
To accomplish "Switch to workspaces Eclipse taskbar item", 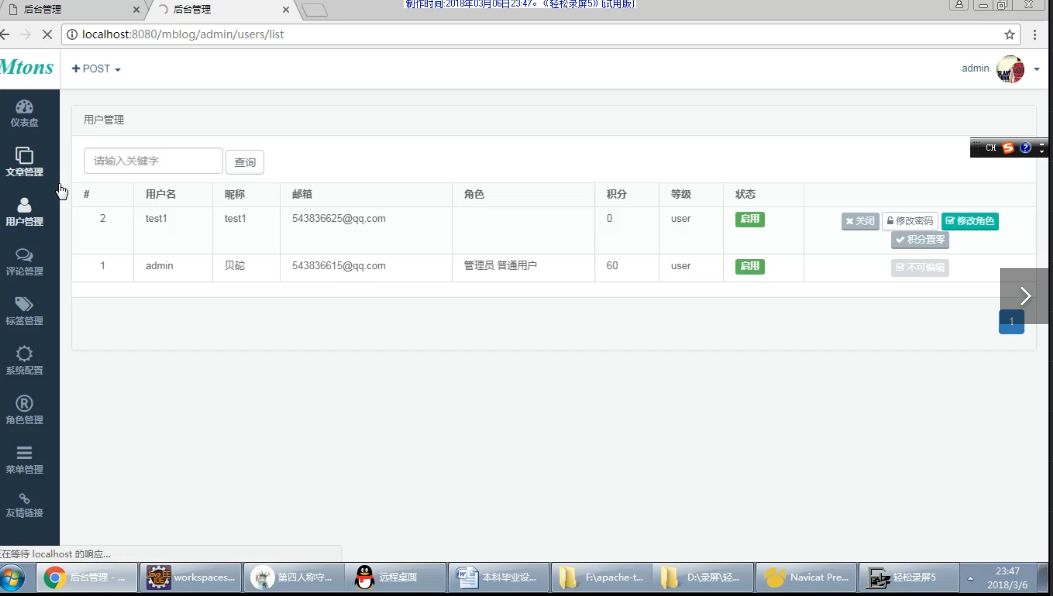I will click(x=191, y=577).
